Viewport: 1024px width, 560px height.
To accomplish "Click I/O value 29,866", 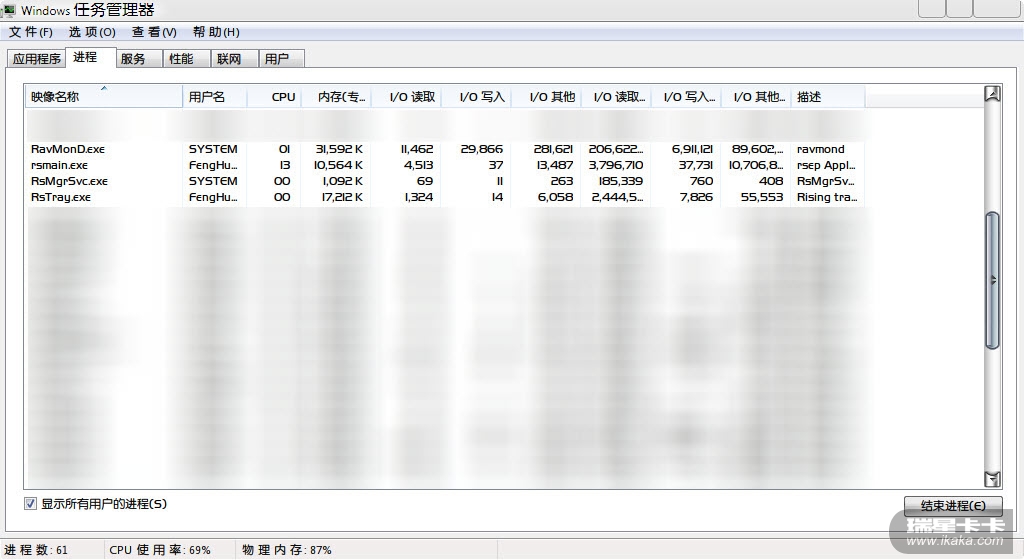I will (x=481, y=149).
